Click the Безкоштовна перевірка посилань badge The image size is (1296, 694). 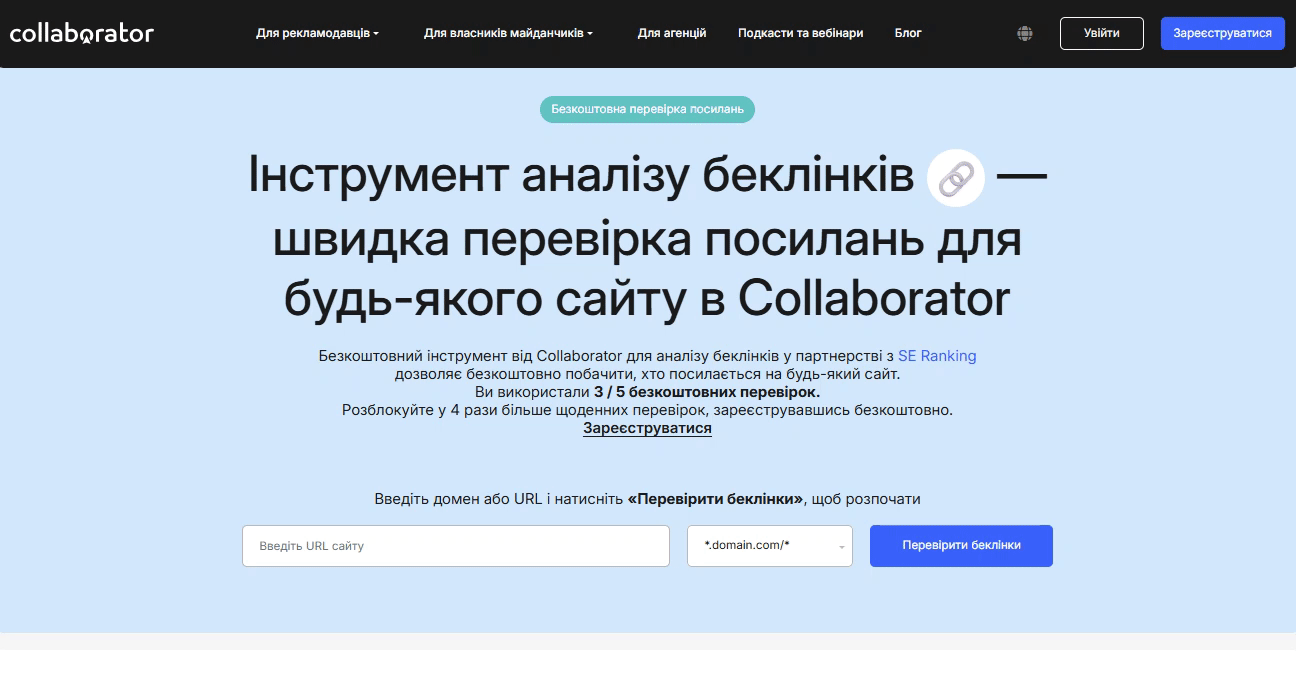pyautogui.click(x=647, y=109)
